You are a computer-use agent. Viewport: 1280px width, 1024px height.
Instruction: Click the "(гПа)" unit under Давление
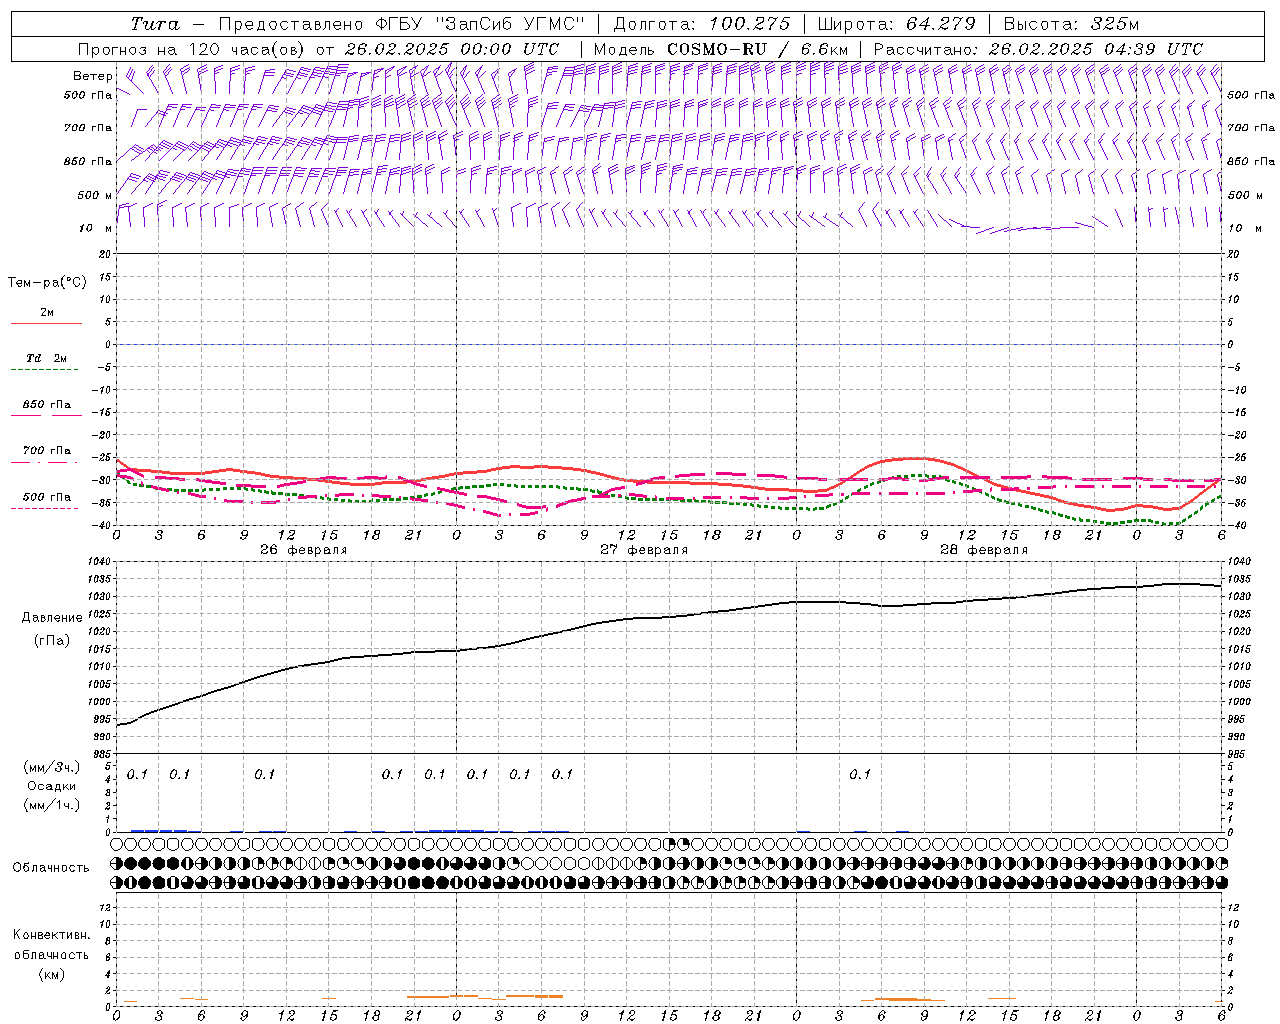pos(52,640)
